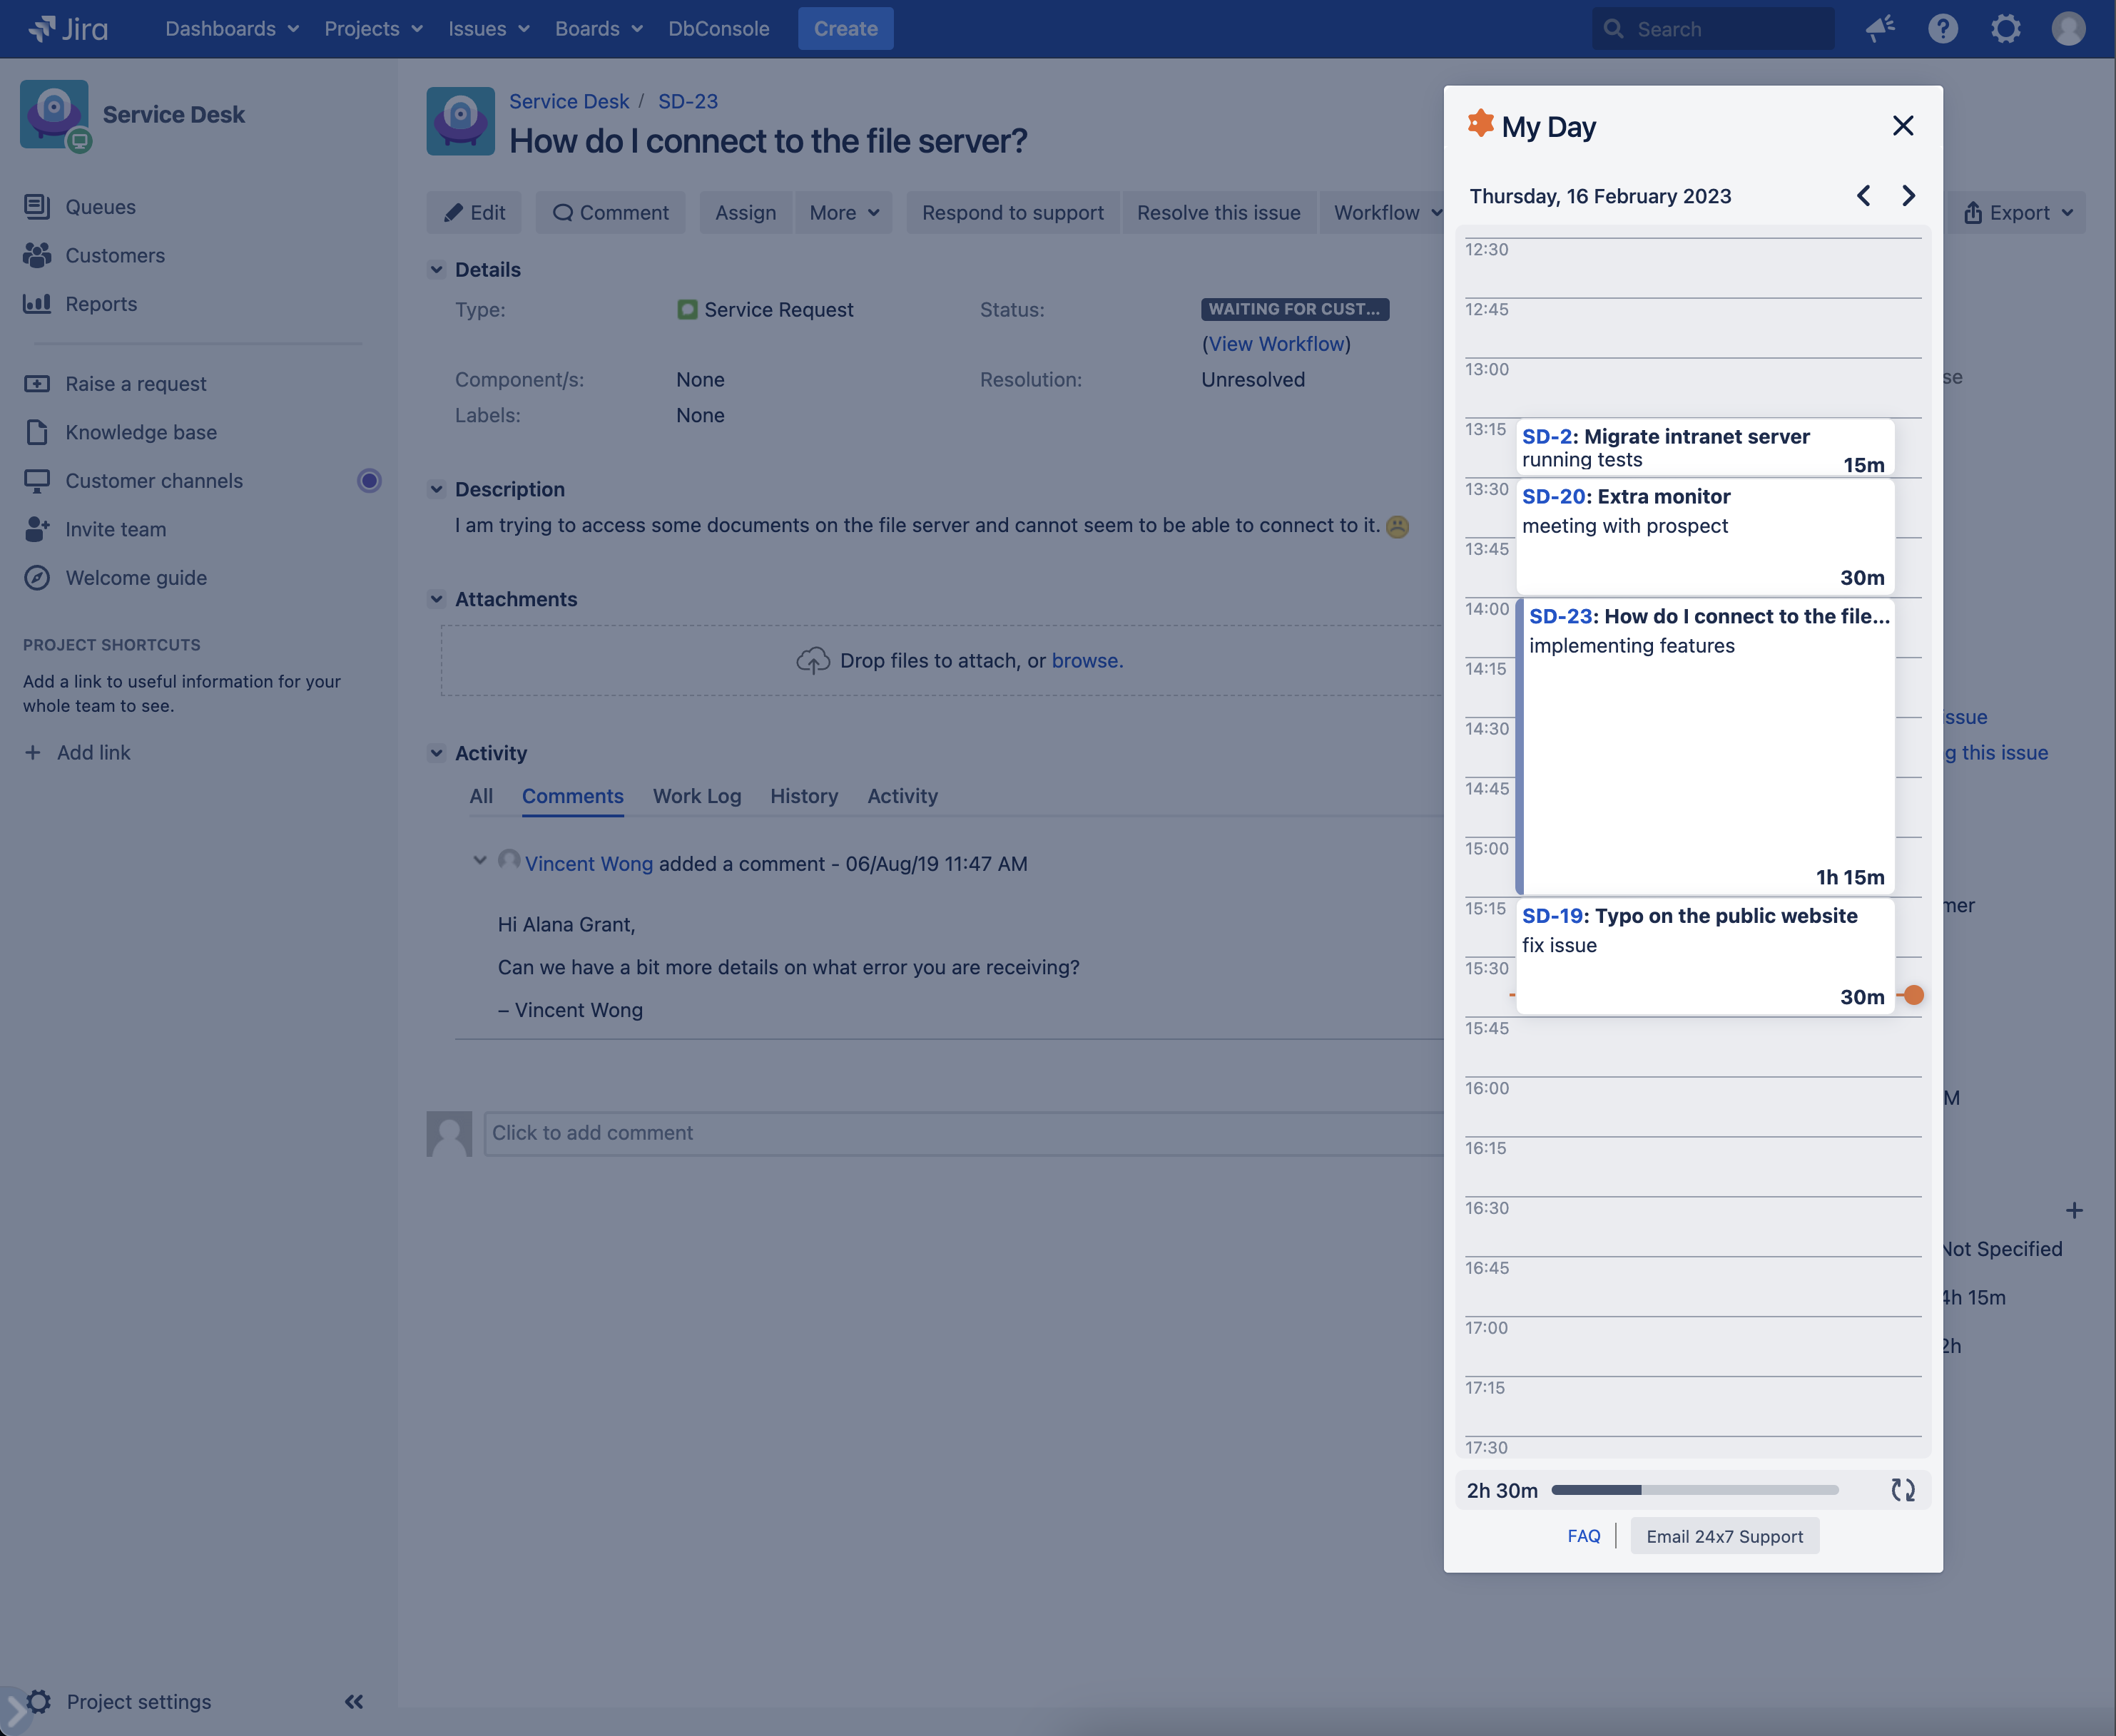Screen dimensions: 2116x1736
Task: Open Reports in the sidebar
Action: click(100, 304)
